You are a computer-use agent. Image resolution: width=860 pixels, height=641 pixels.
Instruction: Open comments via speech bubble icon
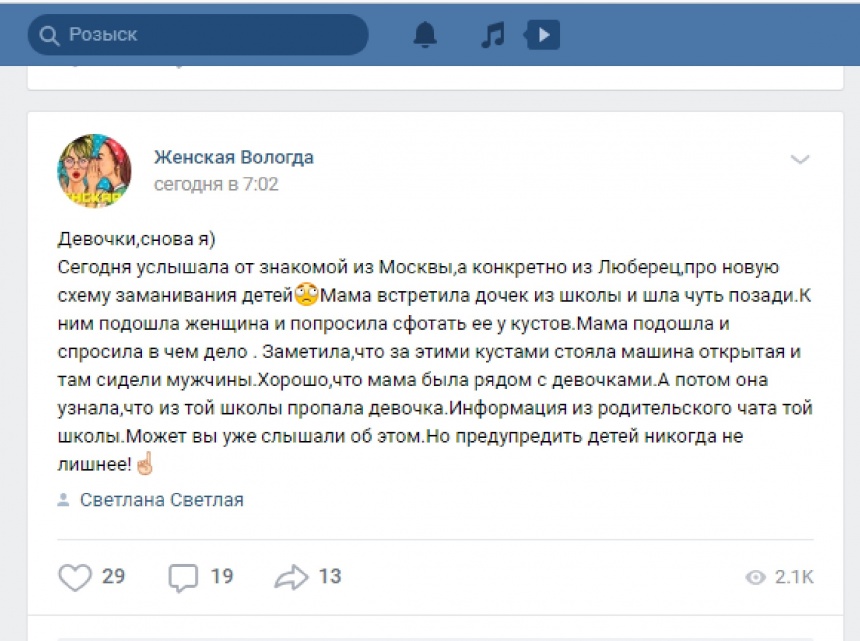pos(183,578)
